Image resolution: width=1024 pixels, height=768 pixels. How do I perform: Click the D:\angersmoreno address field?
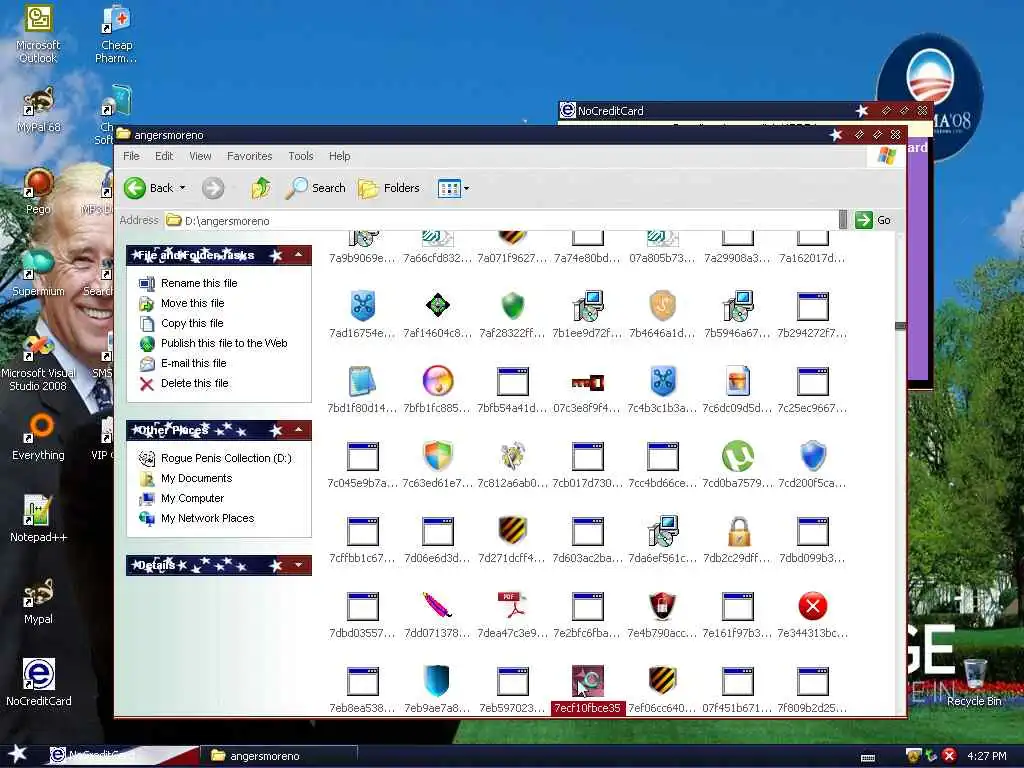click(x=500, y=221)
